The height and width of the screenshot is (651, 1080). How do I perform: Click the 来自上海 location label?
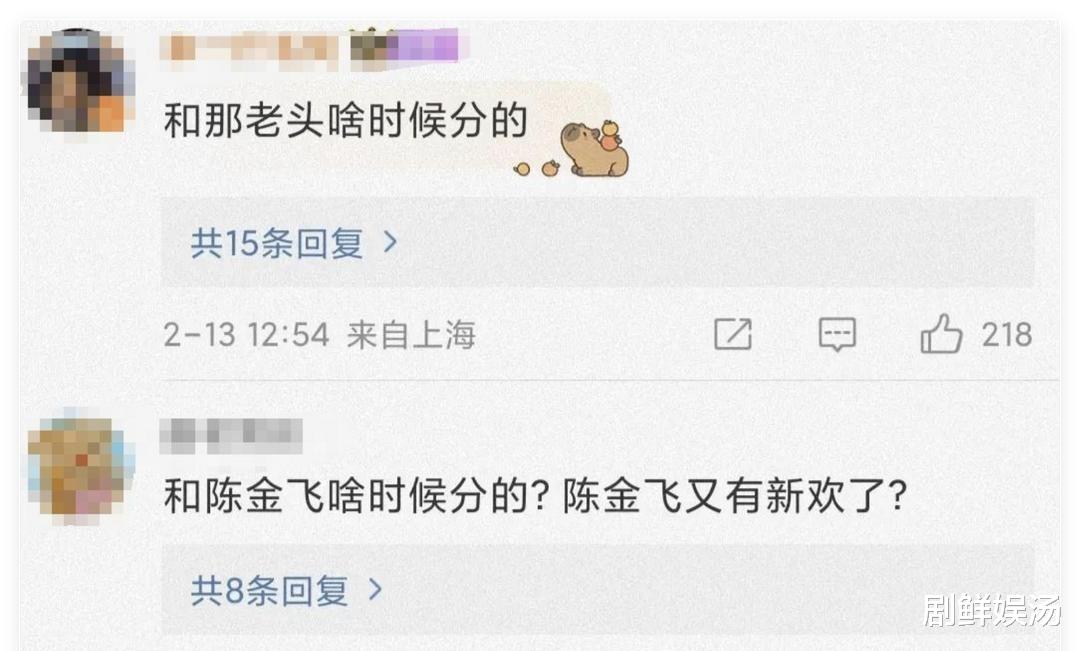click(x=411, y=335)
